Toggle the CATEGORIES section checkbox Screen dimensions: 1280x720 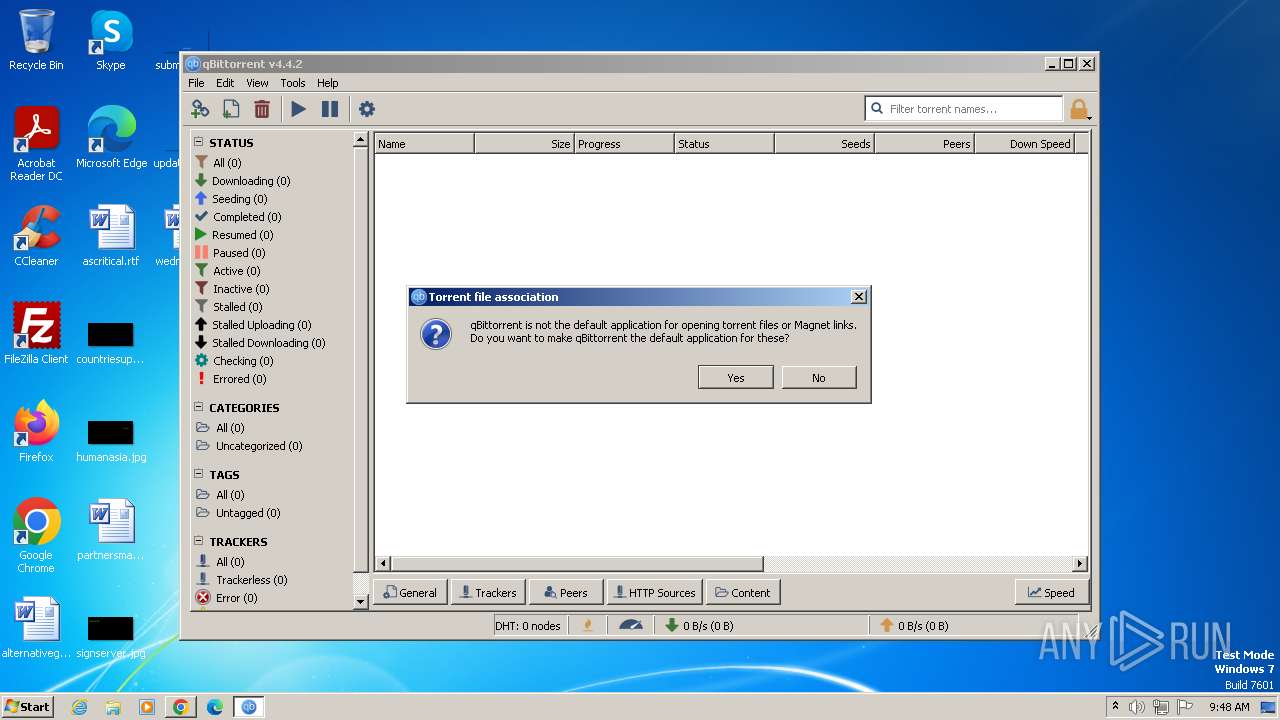[x=198, y=407]
